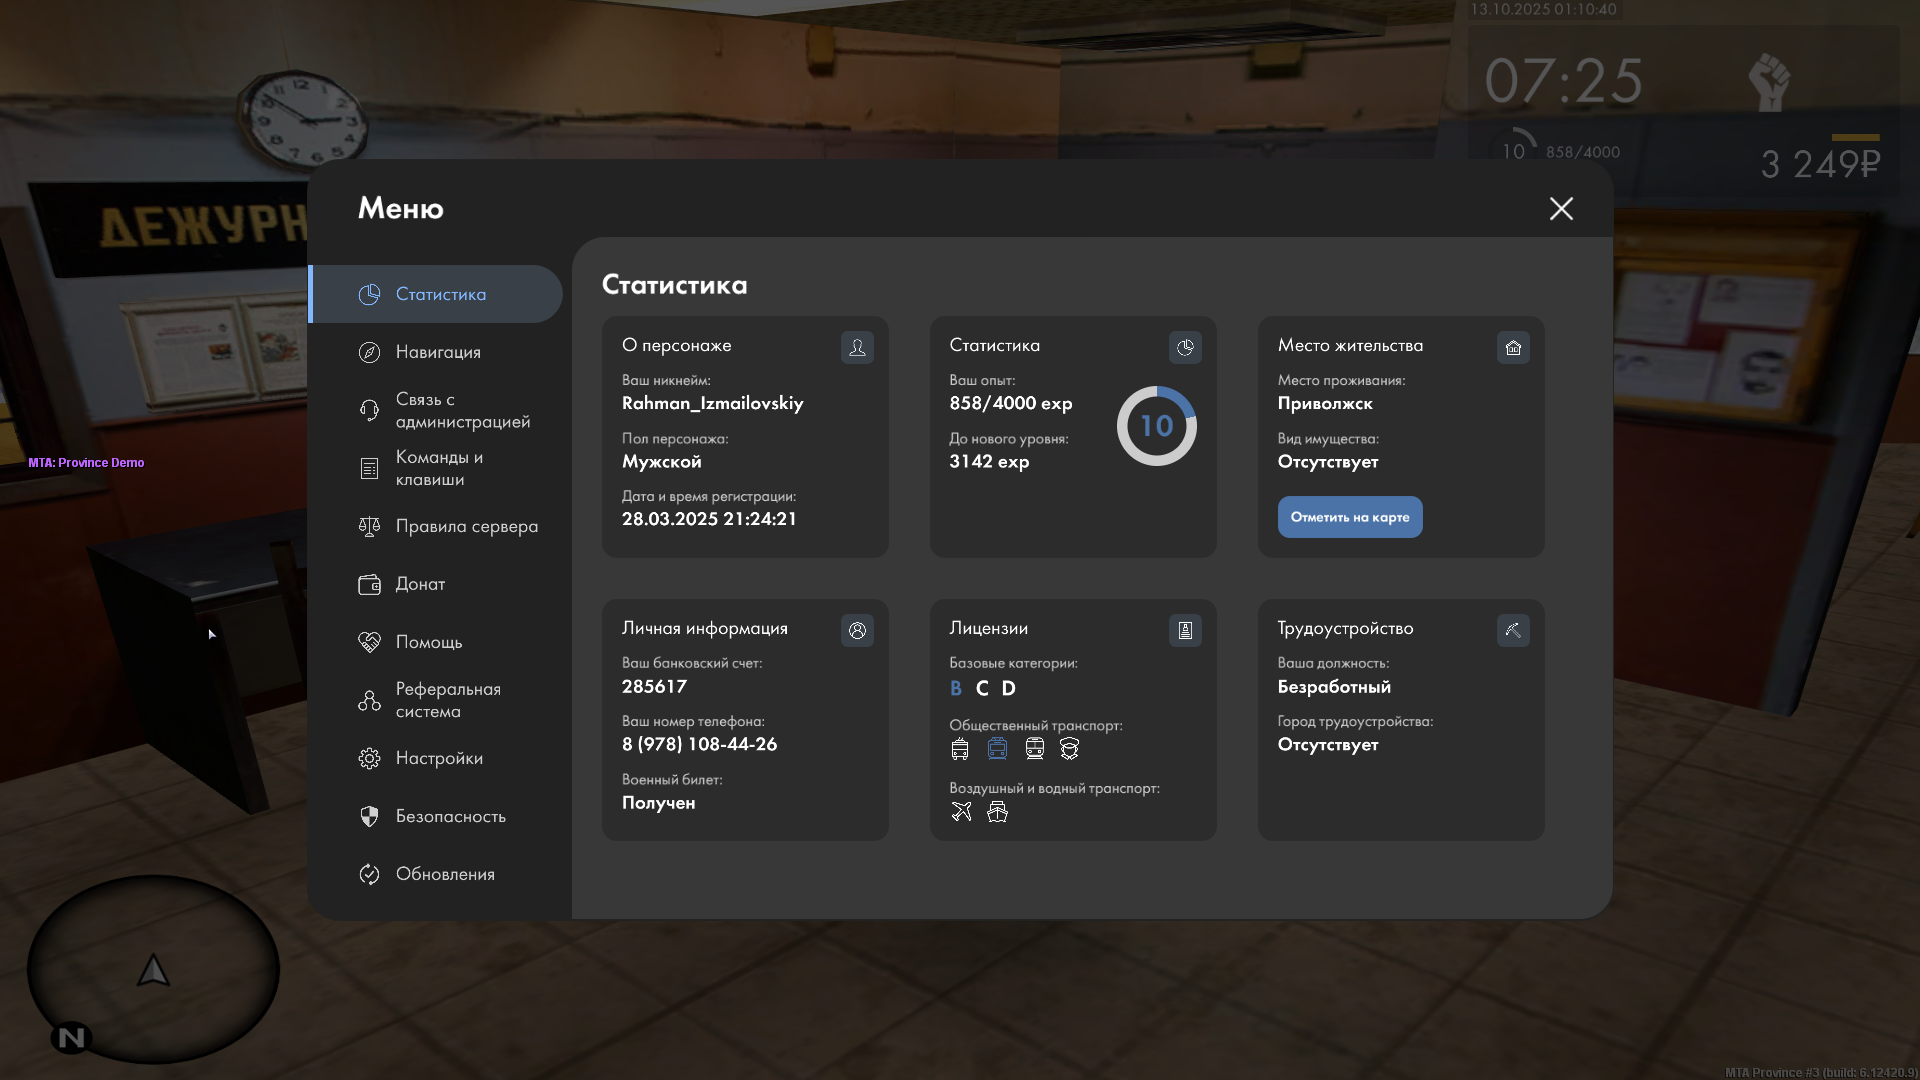Click the profile icon in О персонаже card
The width and height of the screenshot is (1920, 1080).
point(857,348)
